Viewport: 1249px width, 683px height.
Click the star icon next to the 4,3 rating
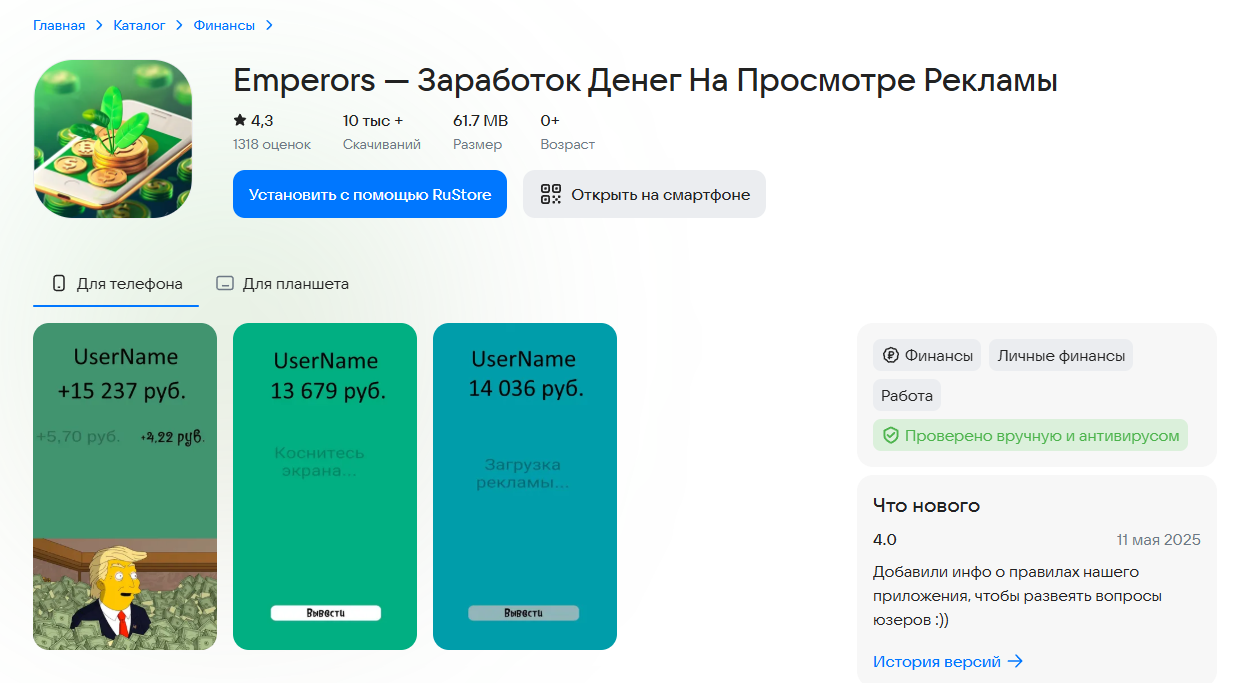click(x=238, y=119)
